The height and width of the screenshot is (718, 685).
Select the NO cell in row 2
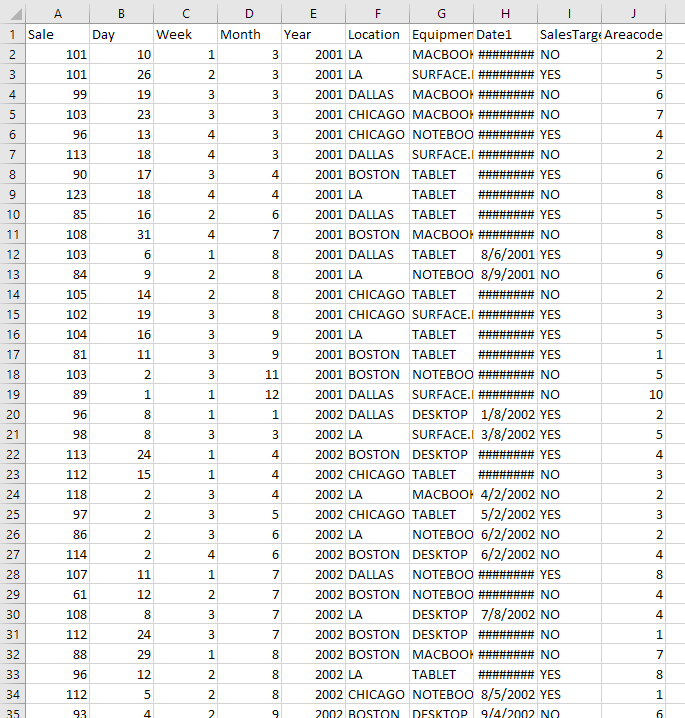coord(569,54)
